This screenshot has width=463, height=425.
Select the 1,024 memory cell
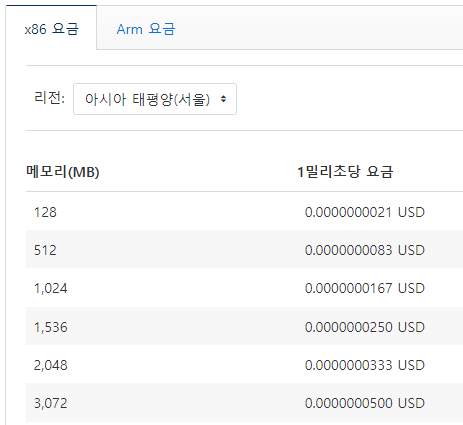[x=51, y=288]
